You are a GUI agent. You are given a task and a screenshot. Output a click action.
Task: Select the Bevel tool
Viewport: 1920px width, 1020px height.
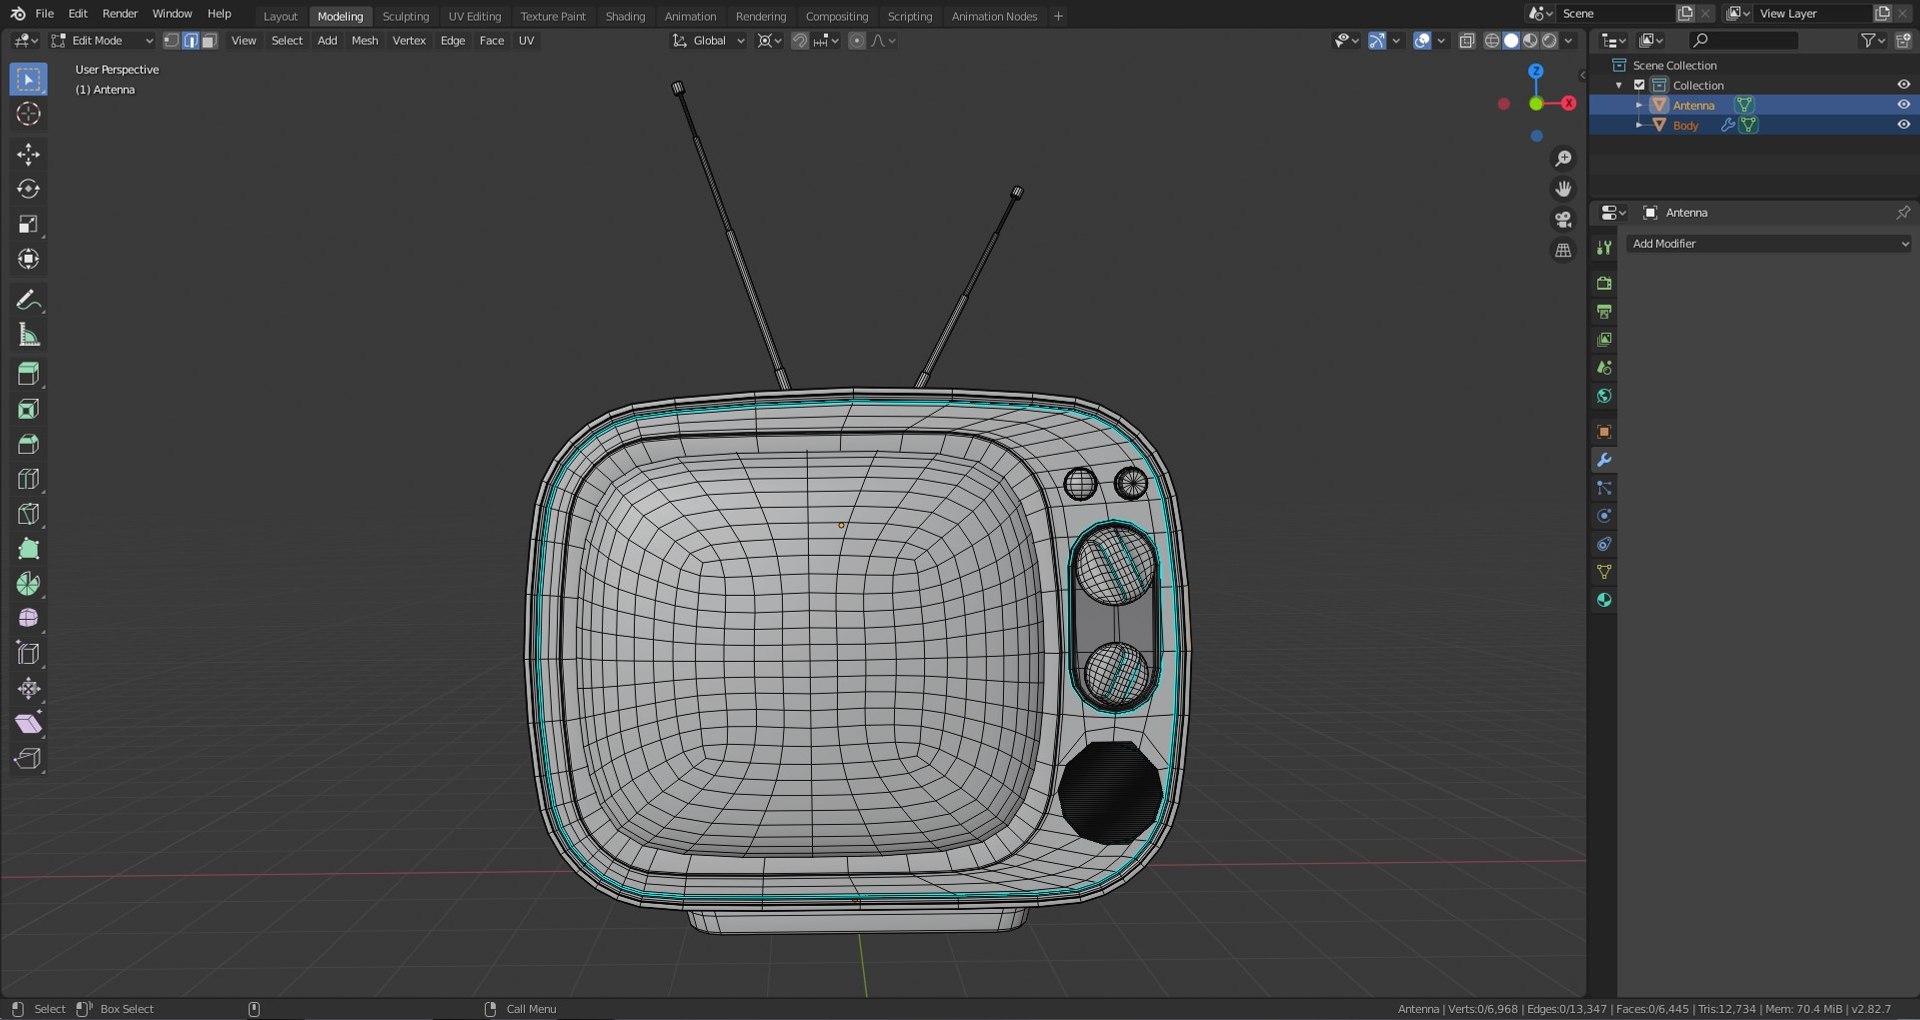point(28,444)
